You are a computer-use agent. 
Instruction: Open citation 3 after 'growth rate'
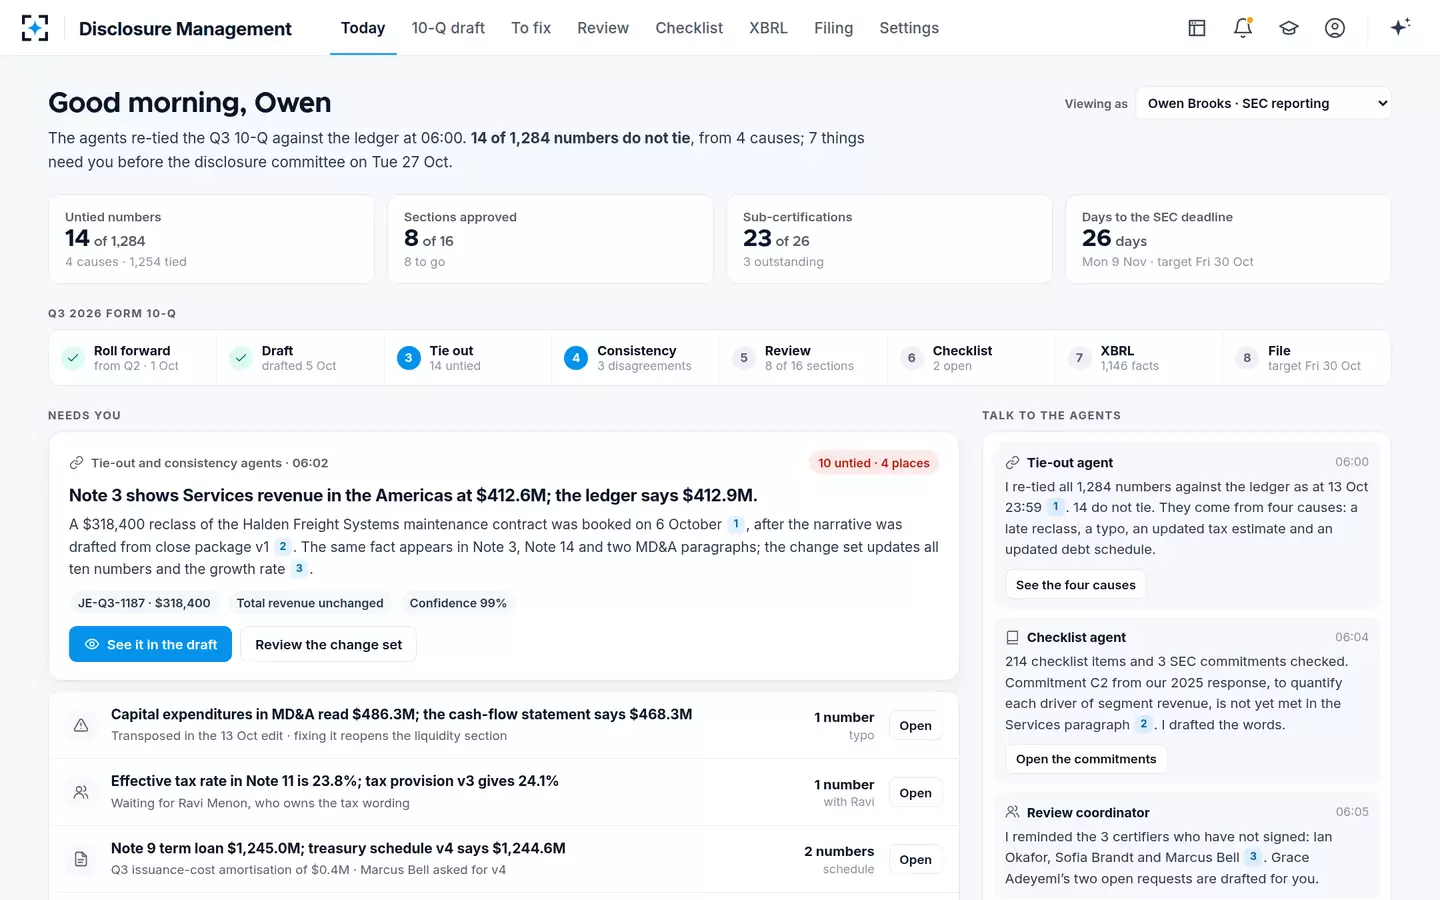pyautogui.click(x=299, y=569)
